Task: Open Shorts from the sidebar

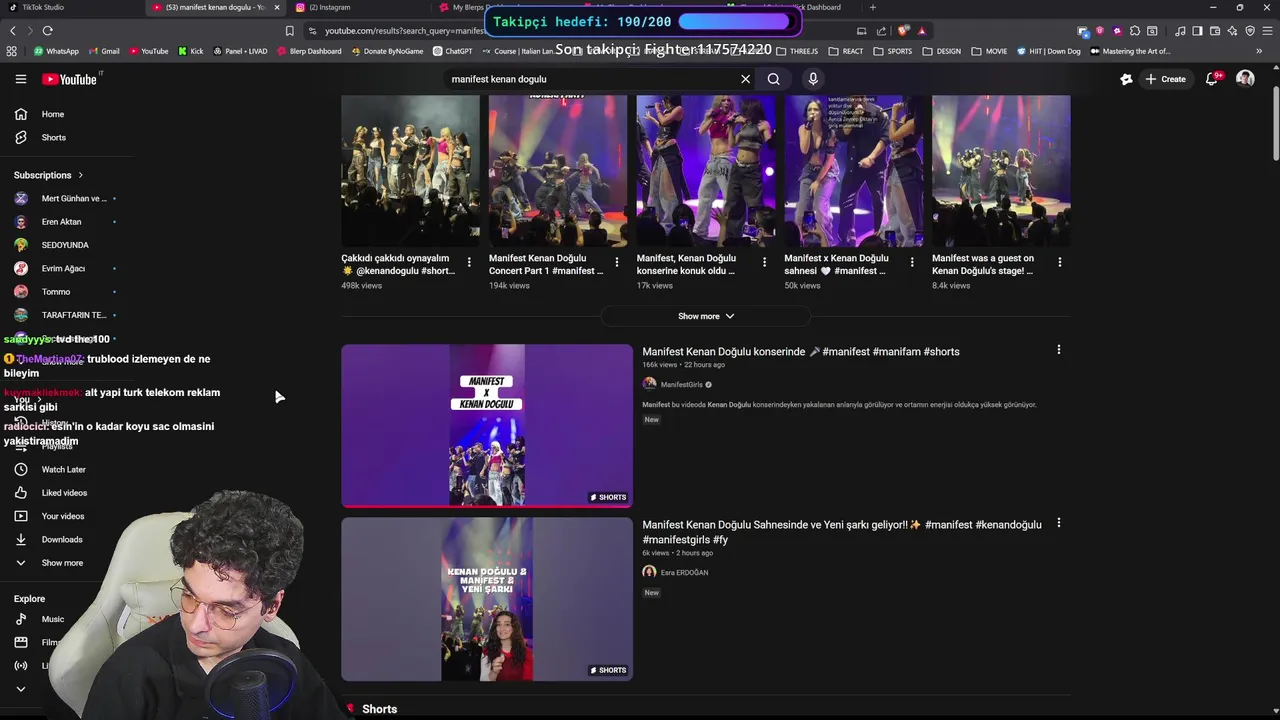Action: (53, 137)
